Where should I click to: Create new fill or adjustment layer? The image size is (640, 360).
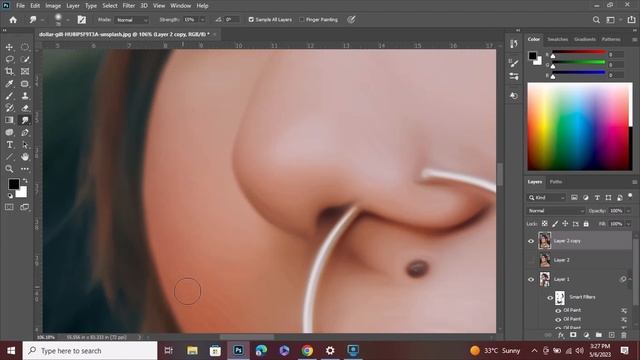coord(586,335)
